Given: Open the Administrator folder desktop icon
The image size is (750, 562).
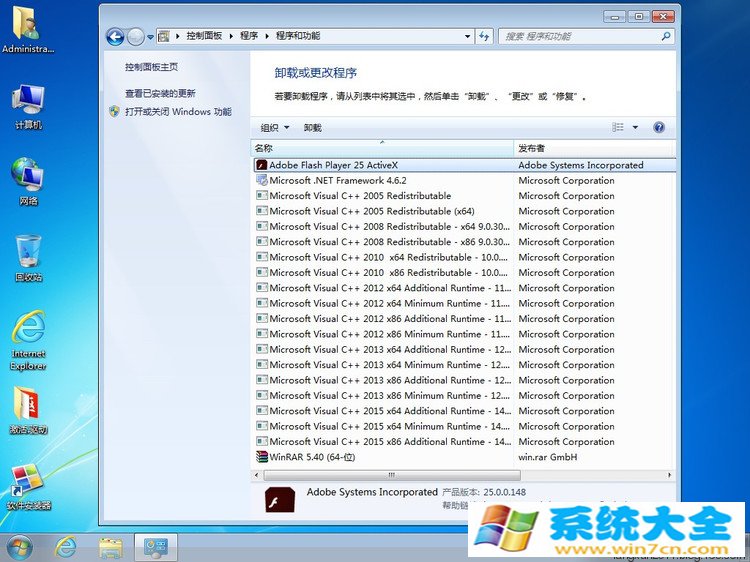Looking at the screenshot, I should 28,30.
